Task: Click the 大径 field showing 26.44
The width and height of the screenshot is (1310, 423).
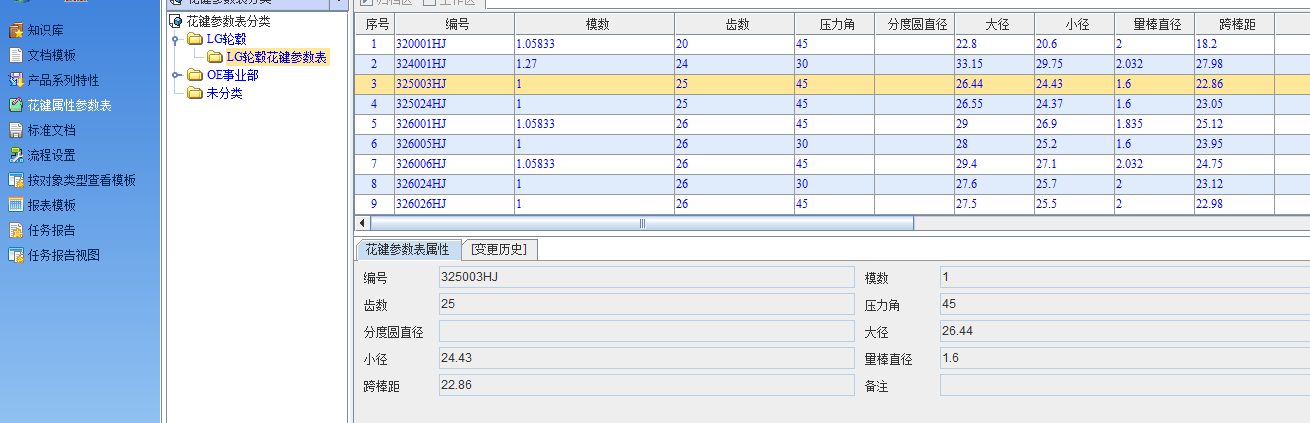Action: pyautogui.click(x=1125, y=331)
